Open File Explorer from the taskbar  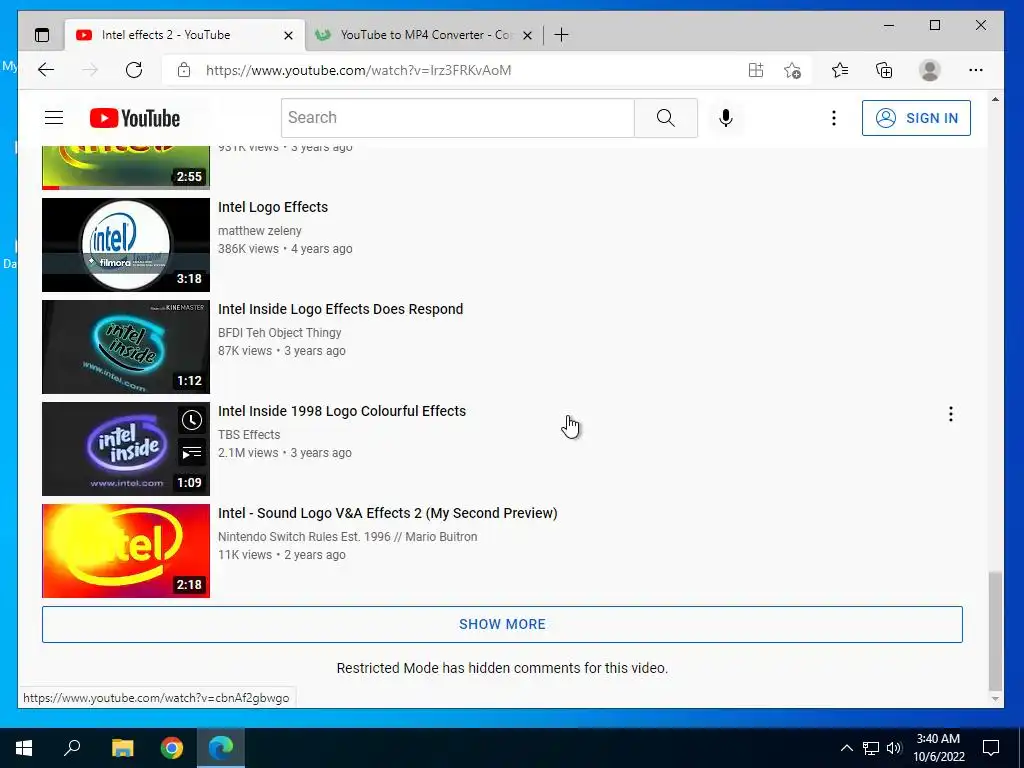pos(122,748)
